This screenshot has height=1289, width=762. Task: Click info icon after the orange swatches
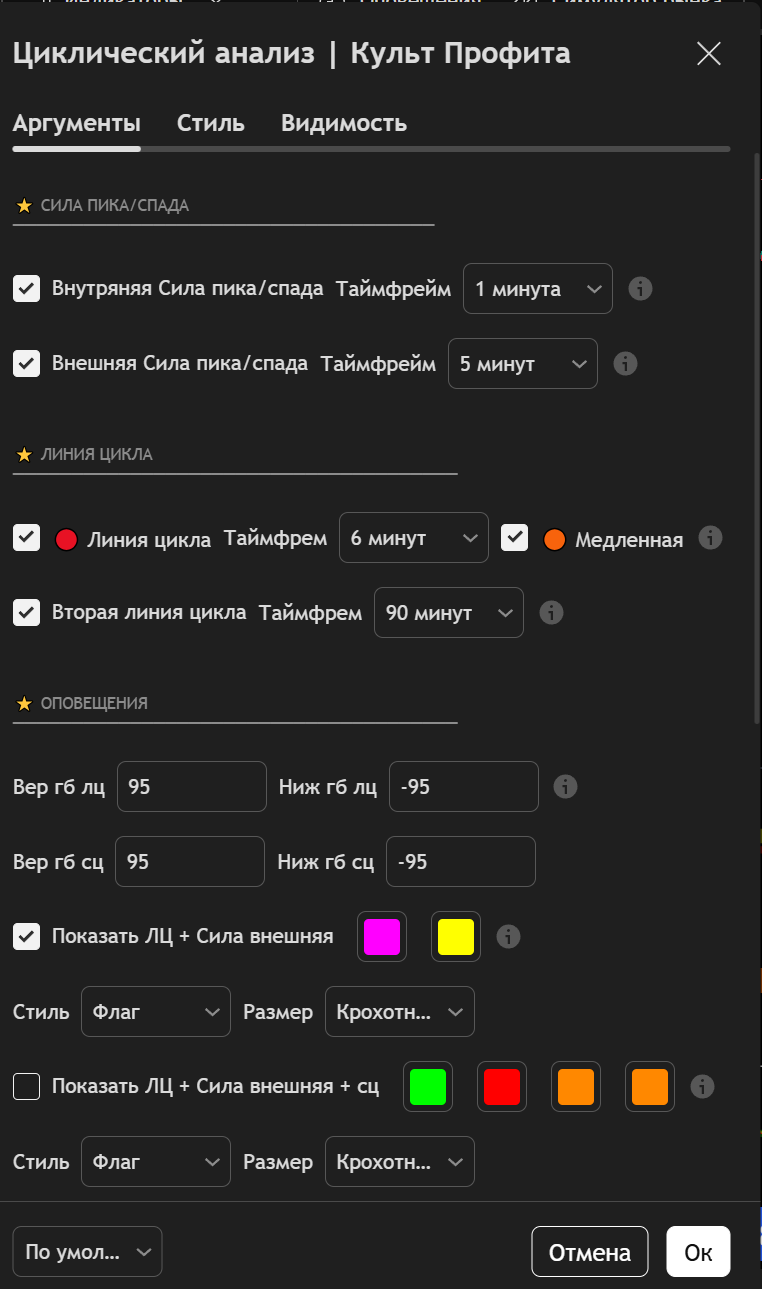(x=702, y=1086)
